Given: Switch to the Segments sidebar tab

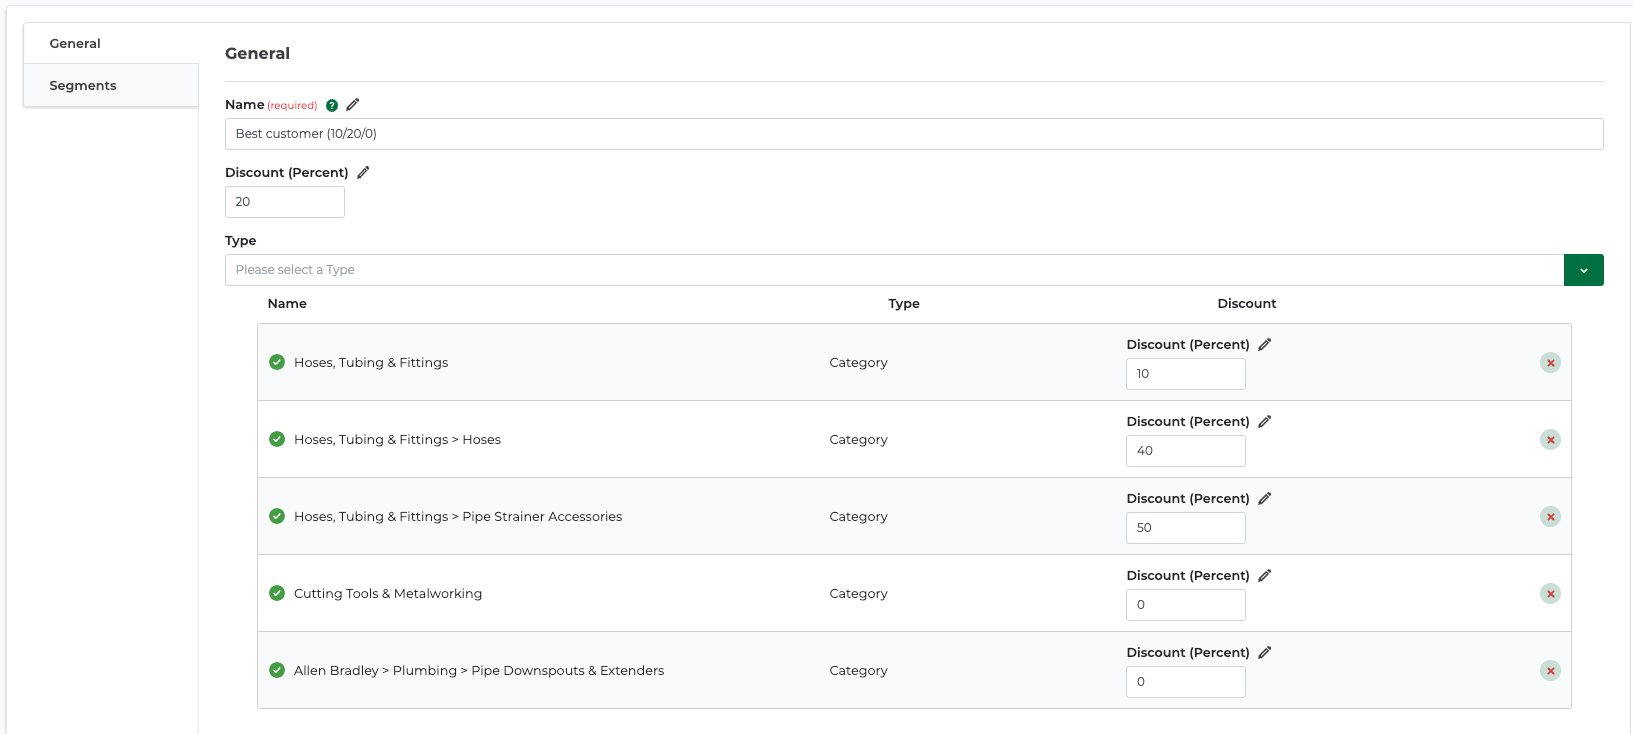Looking at the screenshot, I should click(x=111, y=85).
